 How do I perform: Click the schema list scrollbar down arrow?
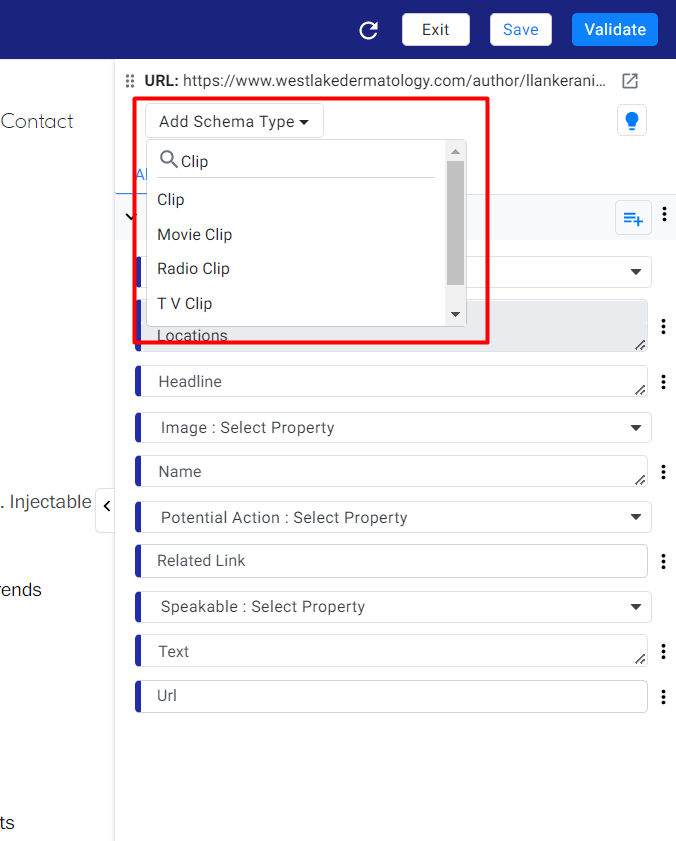pyautogui.click(x=455, y=314)
